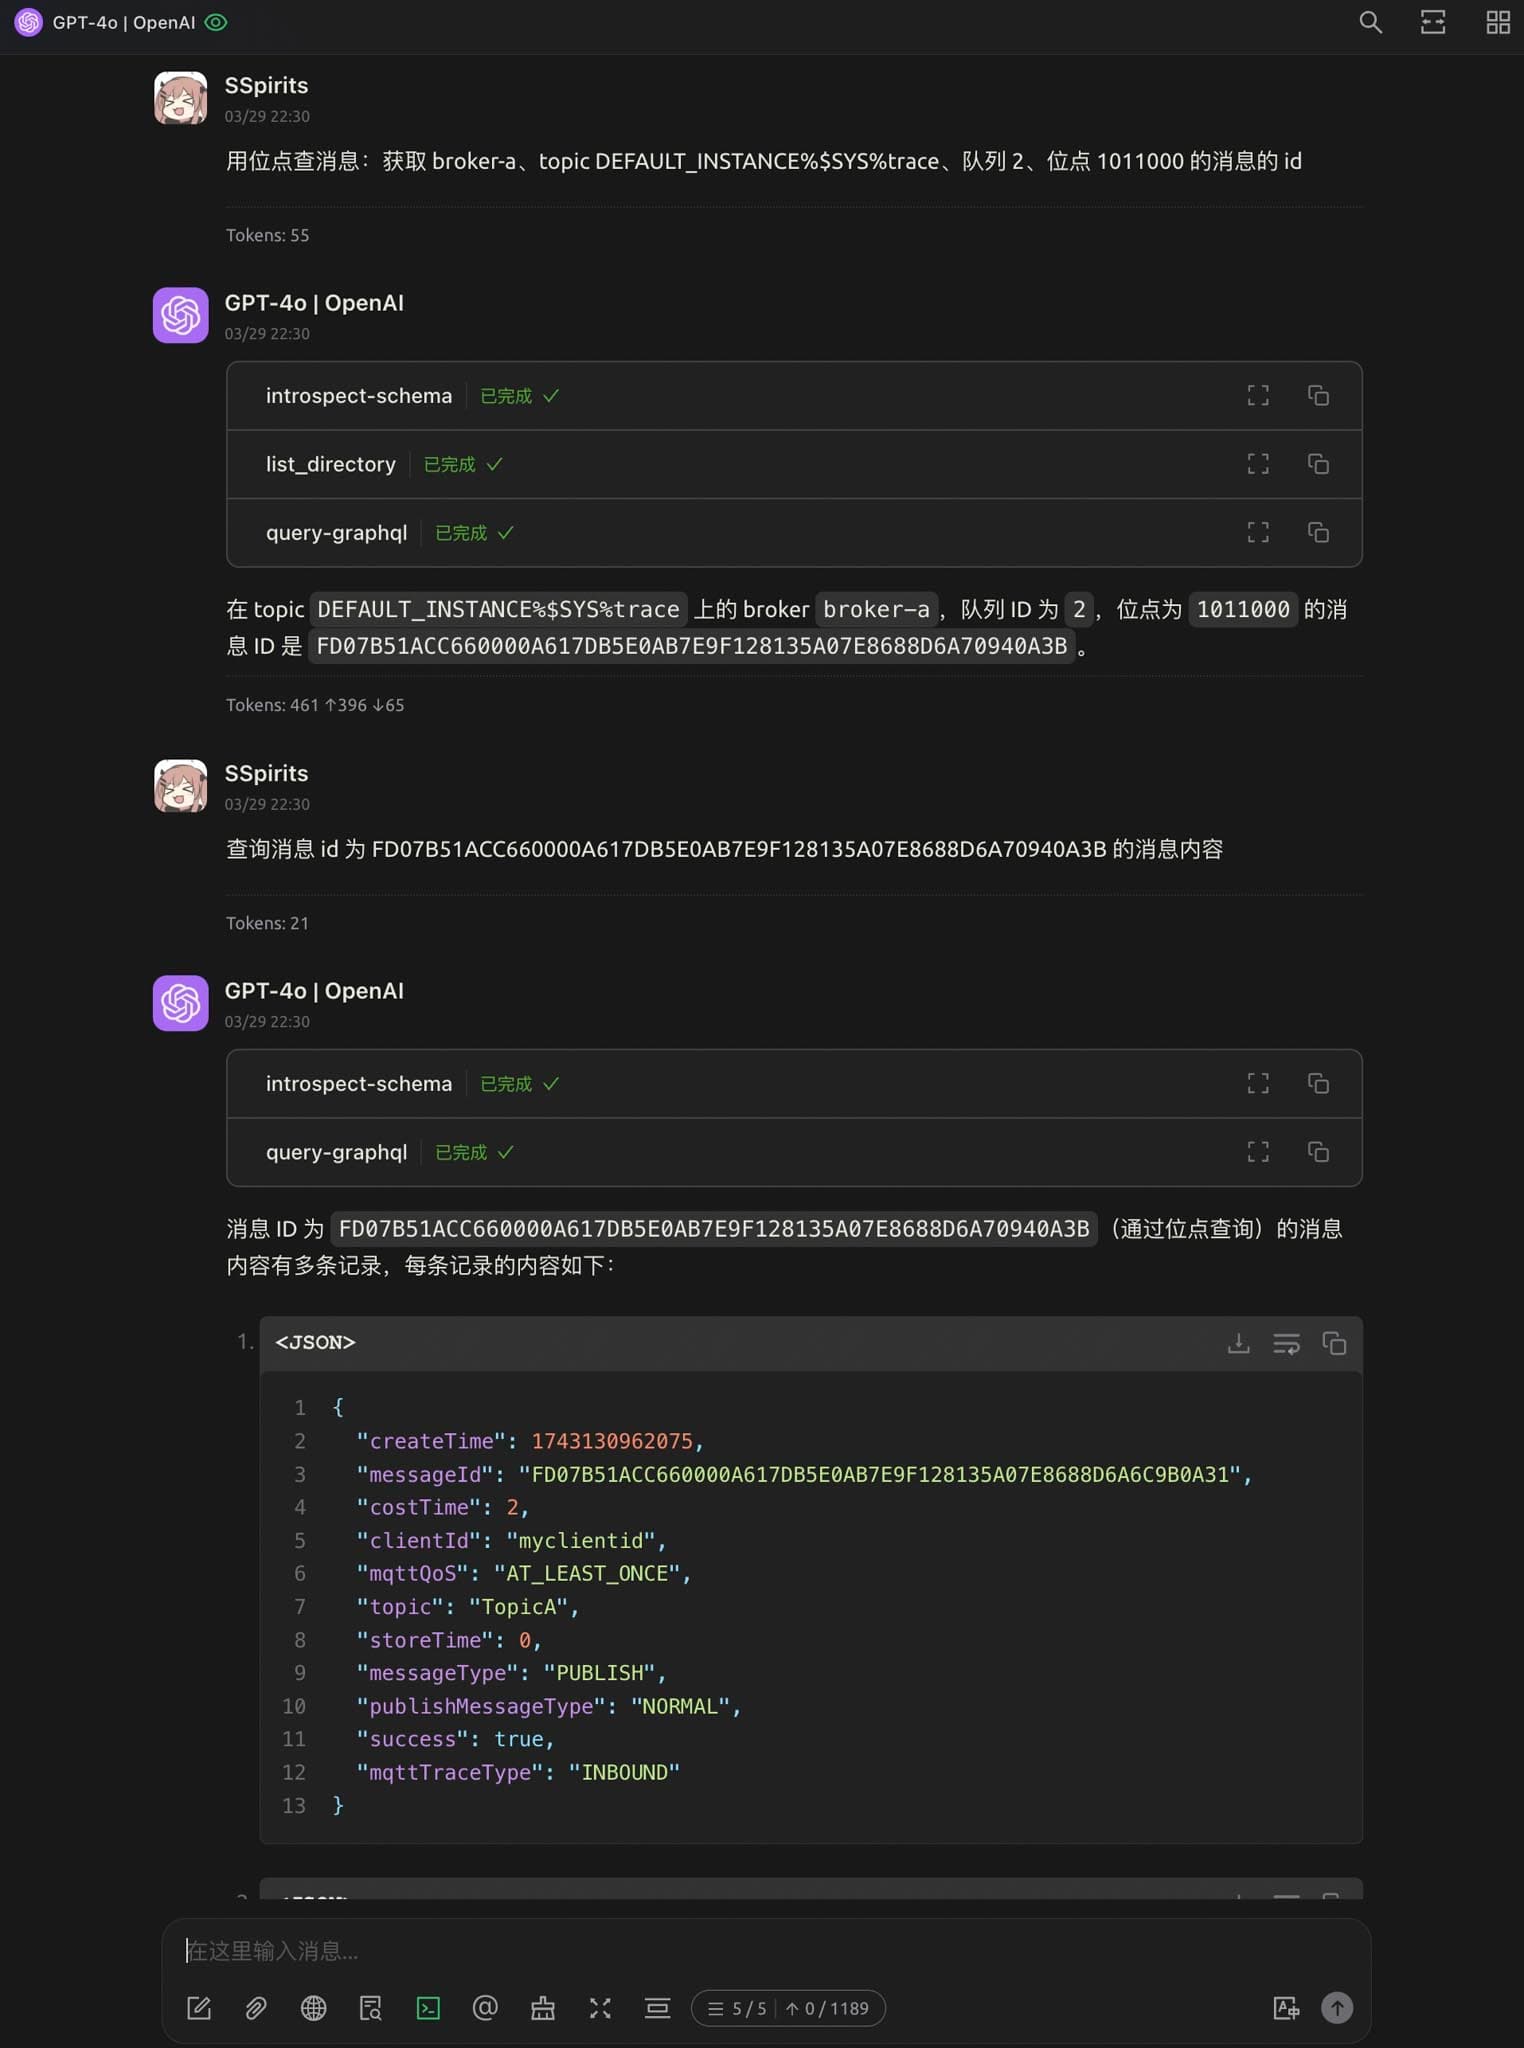The image size is (1524, 2048).
Task: Open the grid layout menu top right
Action: [1497, 22]
